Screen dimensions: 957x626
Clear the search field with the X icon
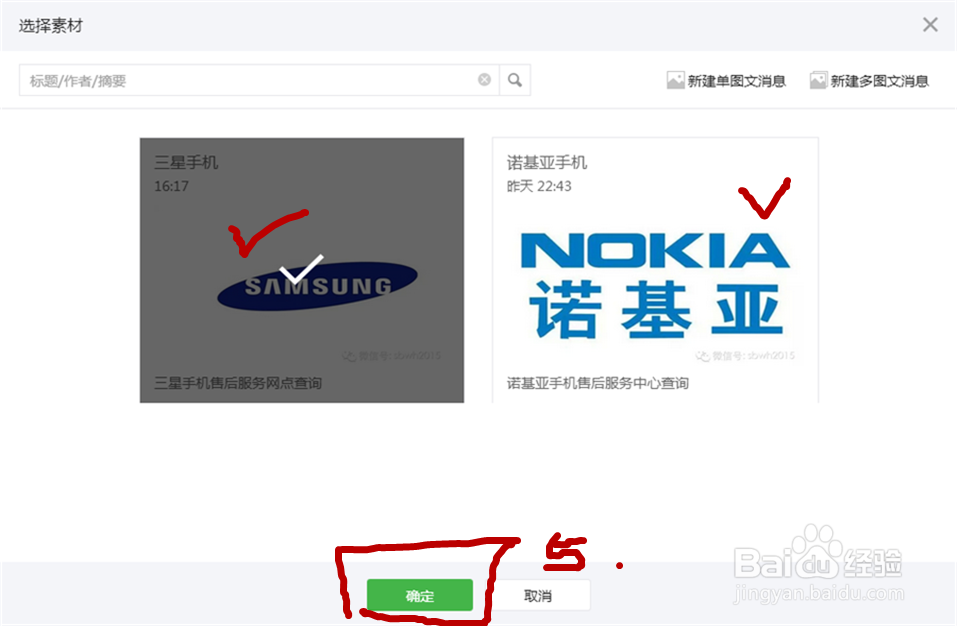[484, 80]
